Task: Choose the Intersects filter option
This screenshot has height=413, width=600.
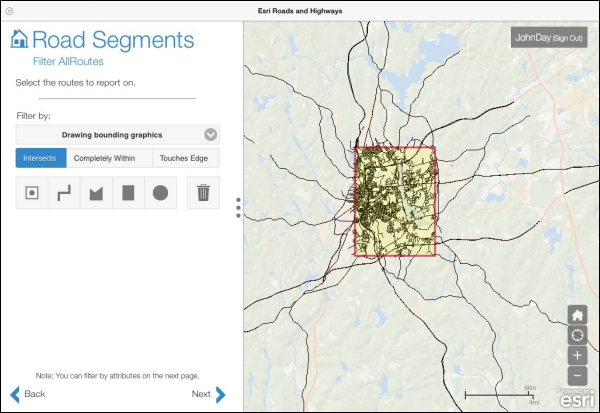Action: (41, 158)
